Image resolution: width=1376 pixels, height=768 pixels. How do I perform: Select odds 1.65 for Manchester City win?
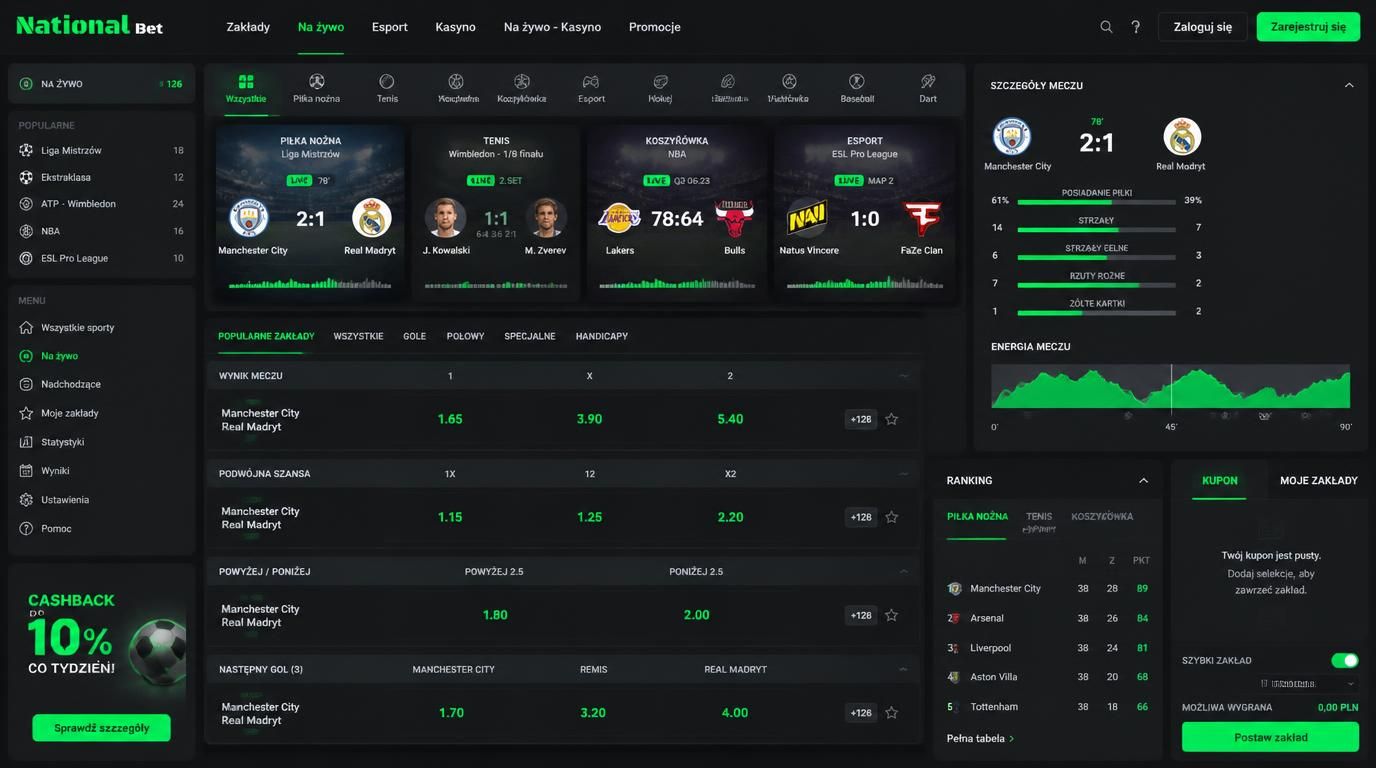450,419
